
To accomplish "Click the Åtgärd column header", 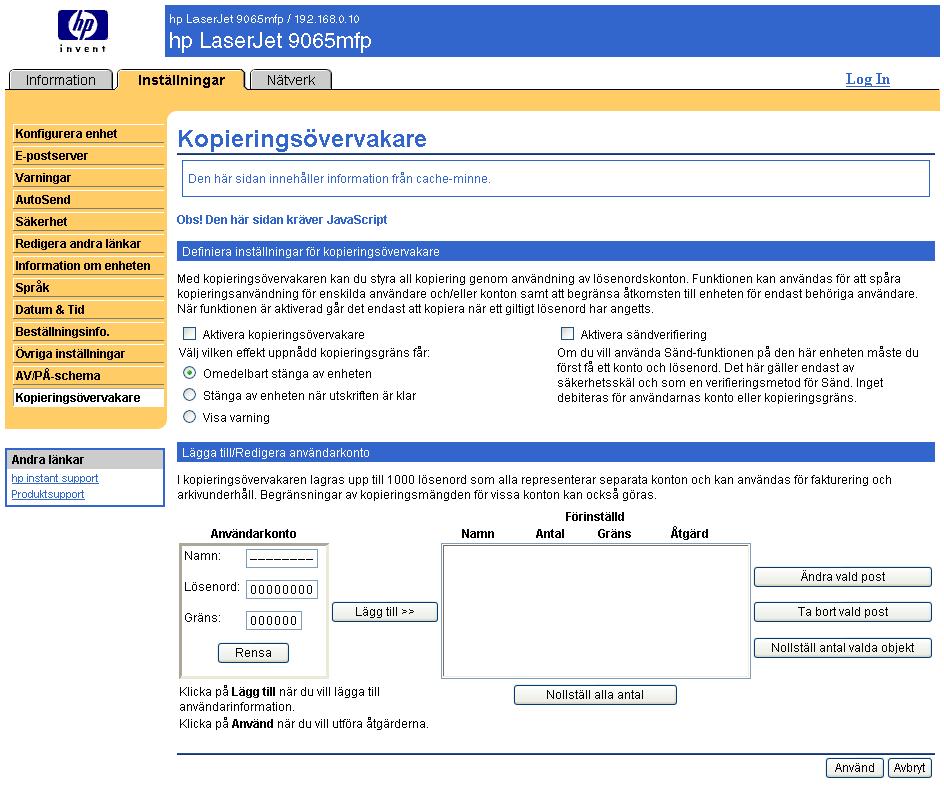I will pos(689,533).
